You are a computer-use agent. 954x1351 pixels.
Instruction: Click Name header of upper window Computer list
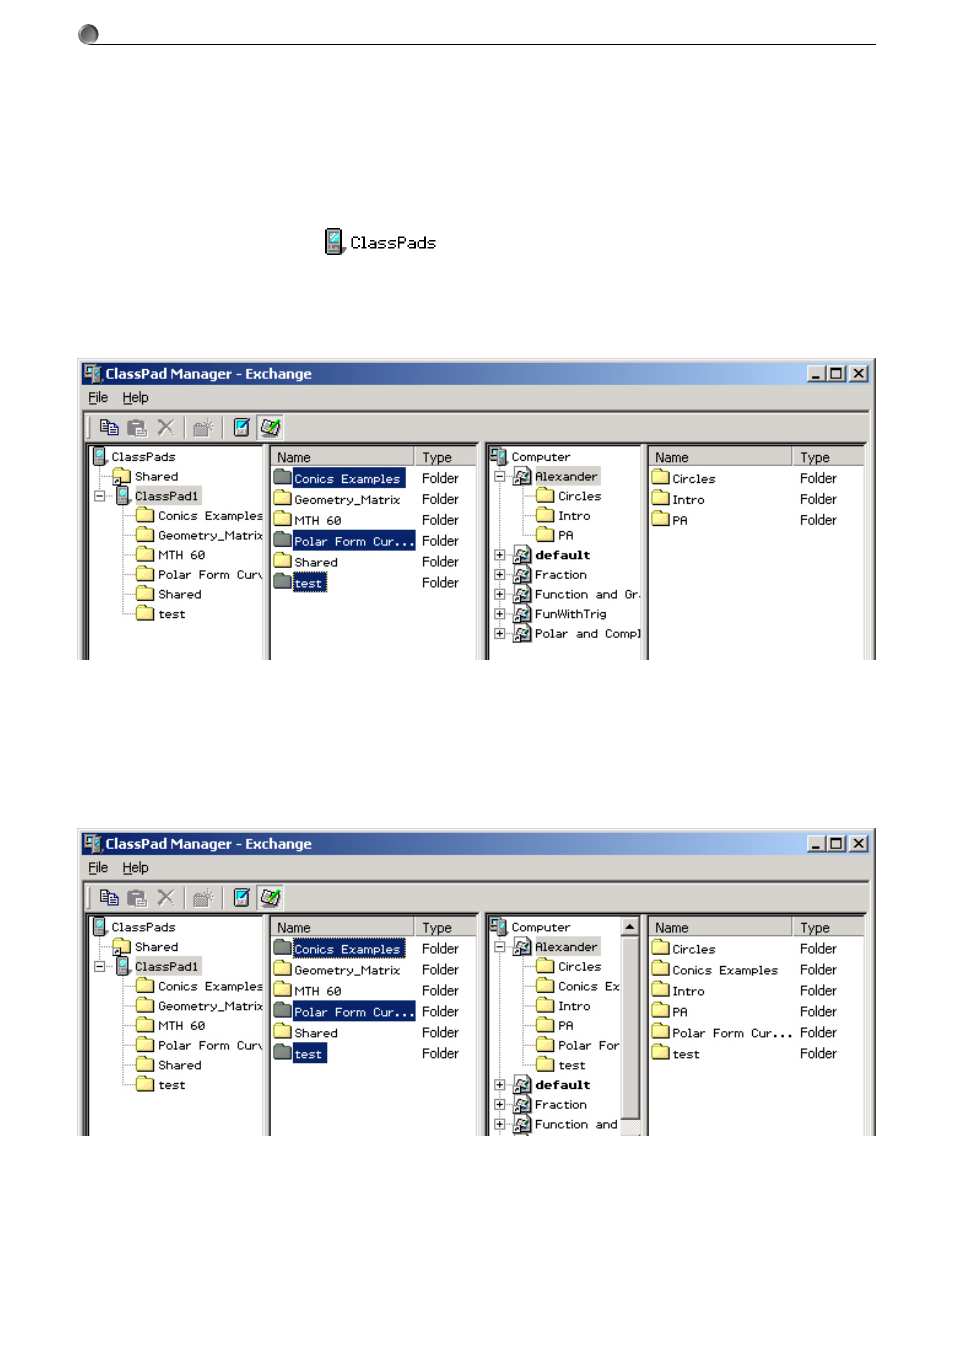coord(720,457)
